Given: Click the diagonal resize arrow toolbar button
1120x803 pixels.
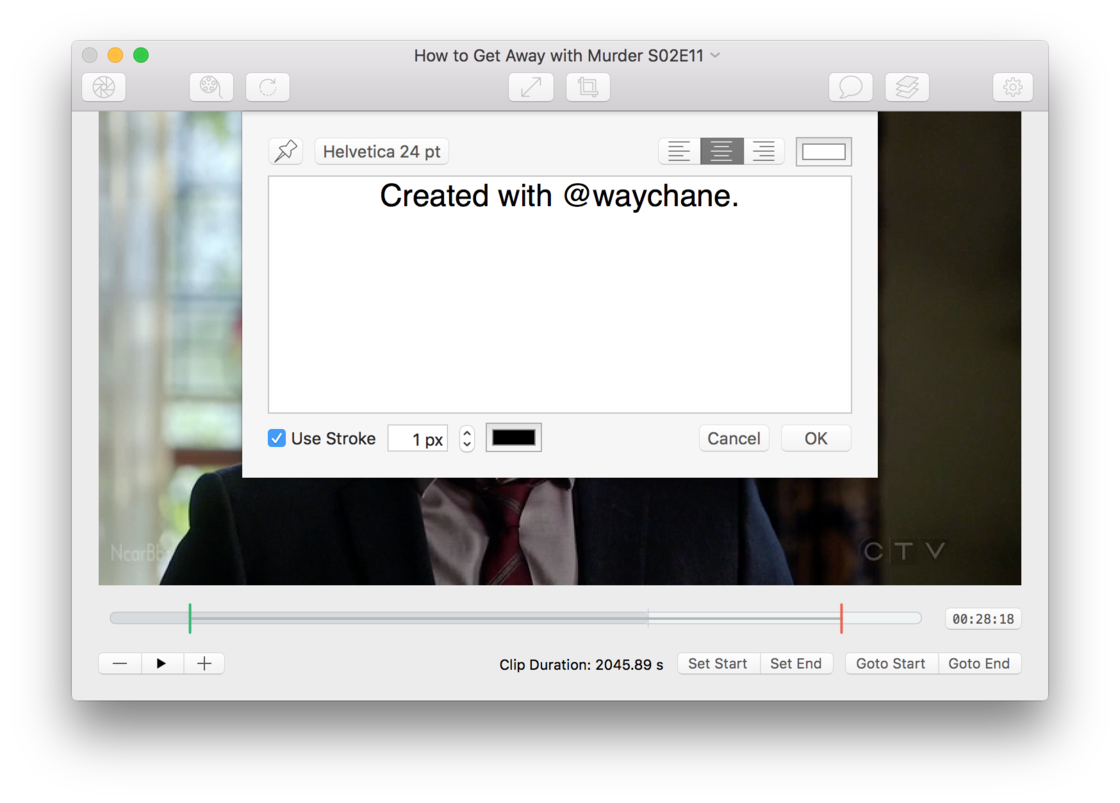Looking at the screenshot, I should (531, 87).
